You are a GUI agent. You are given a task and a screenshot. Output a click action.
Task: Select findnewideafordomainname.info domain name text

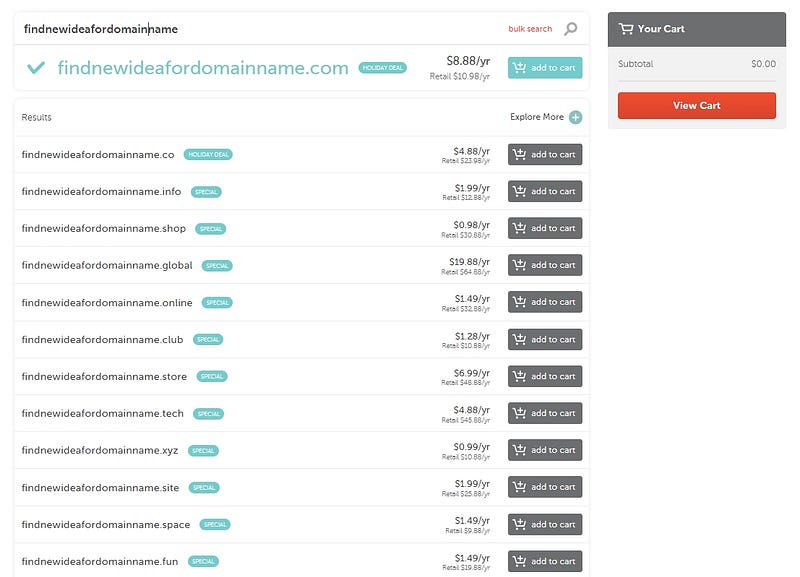pos(101,191)
